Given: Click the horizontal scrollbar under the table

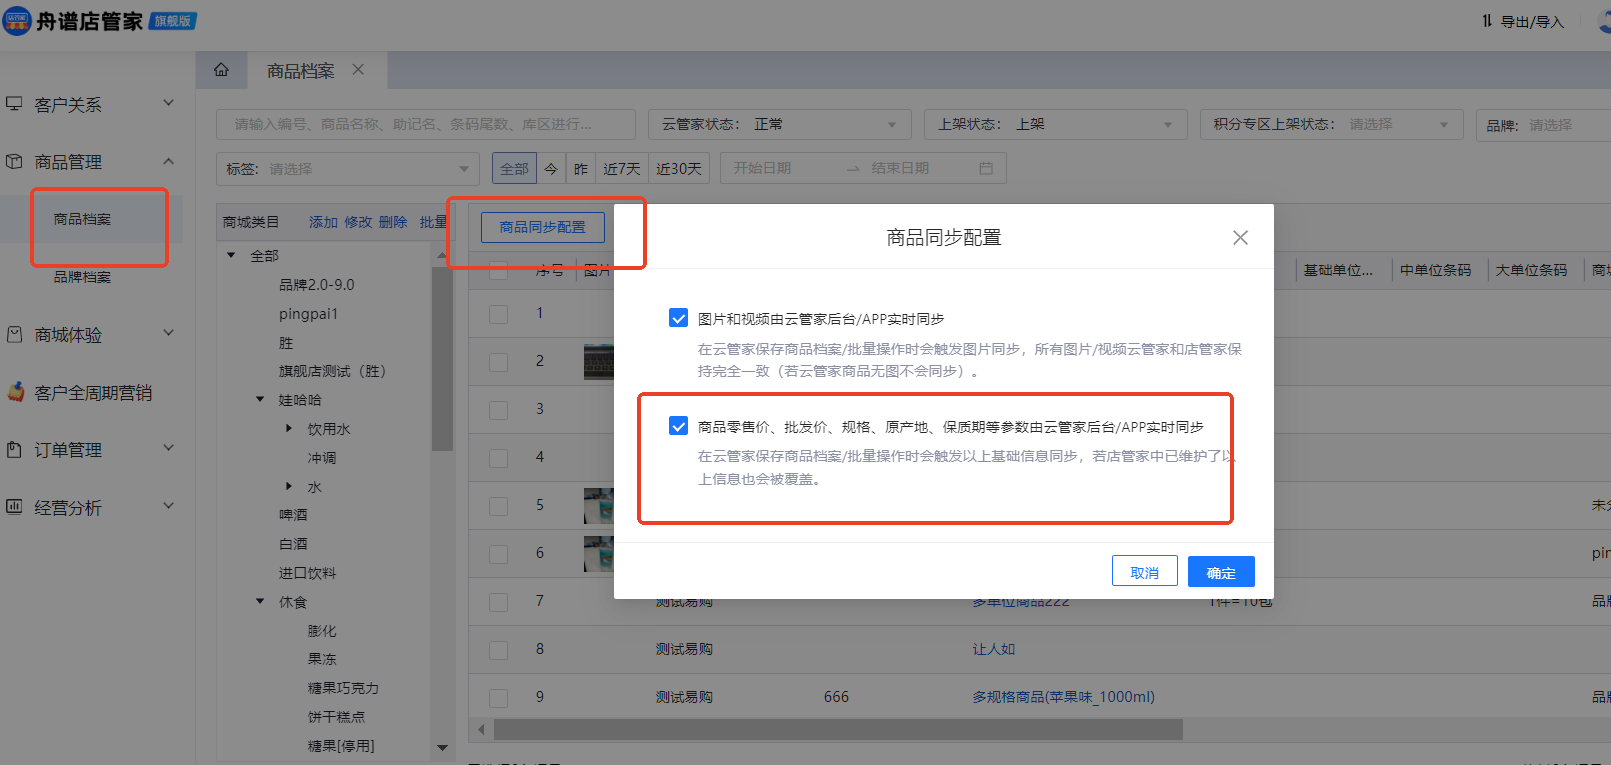Looking at the screenshot, I should click(x=838, y=730).
